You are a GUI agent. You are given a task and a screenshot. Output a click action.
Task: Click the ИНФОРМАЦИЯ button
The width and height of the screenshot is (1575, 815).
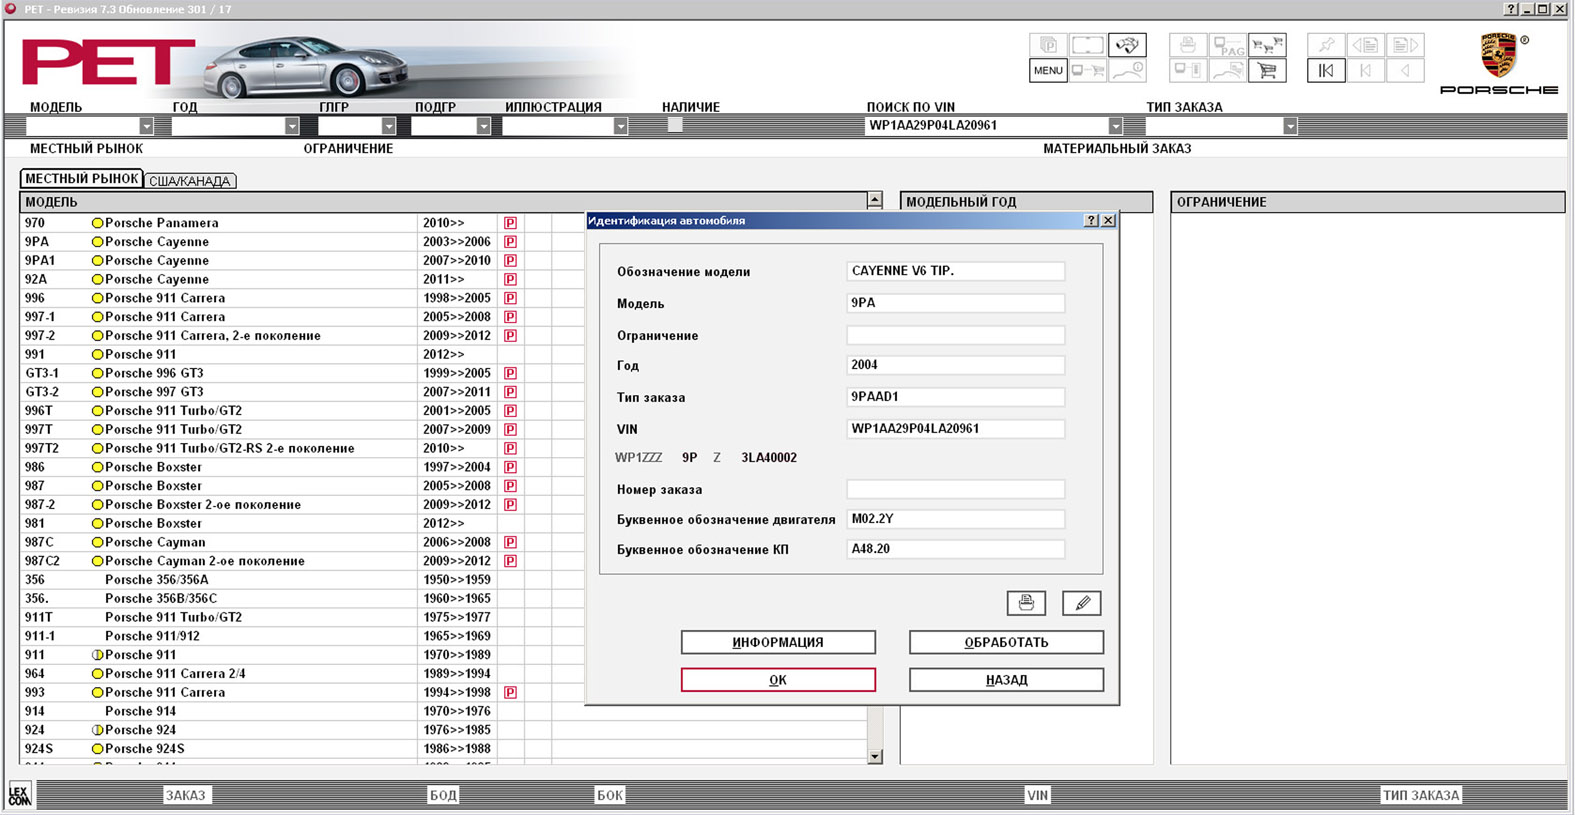pyautogui.click(x=778, y=642)
